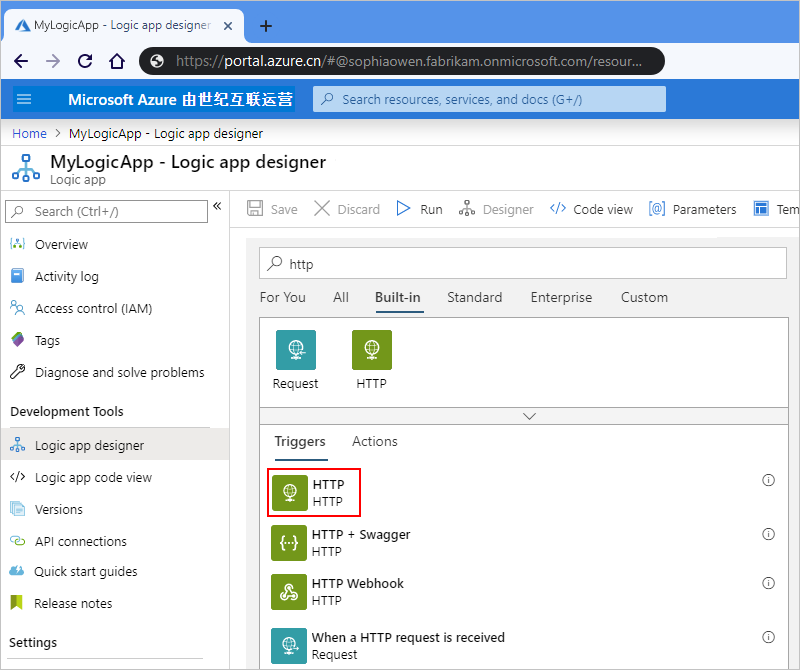This screenshot has height=670, width=800.
Task: Switch to the Enterprise tab
Action: [561, 297]
